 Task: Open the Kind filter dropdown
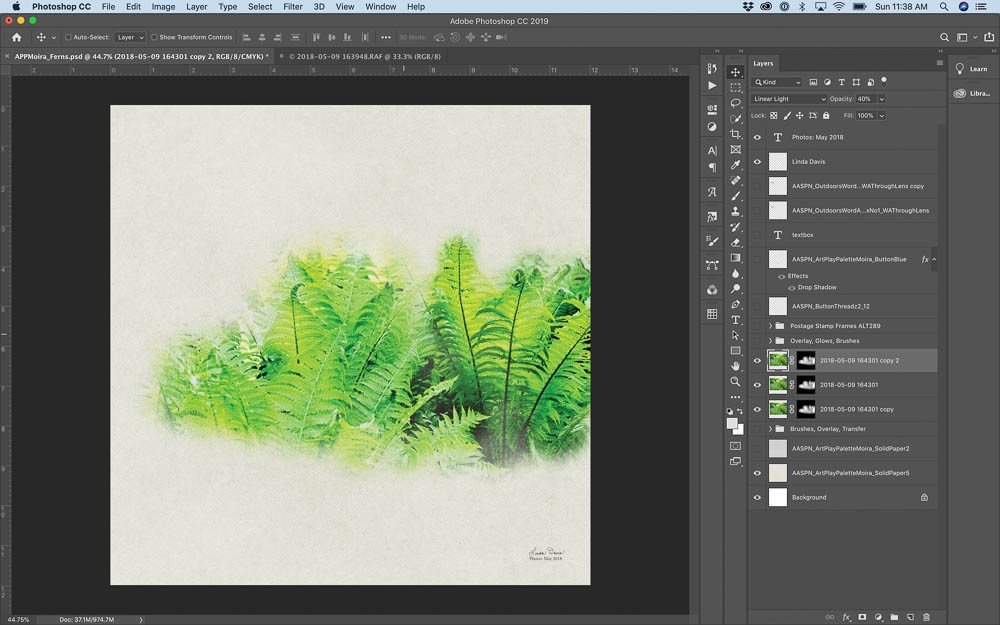(777, 82)
